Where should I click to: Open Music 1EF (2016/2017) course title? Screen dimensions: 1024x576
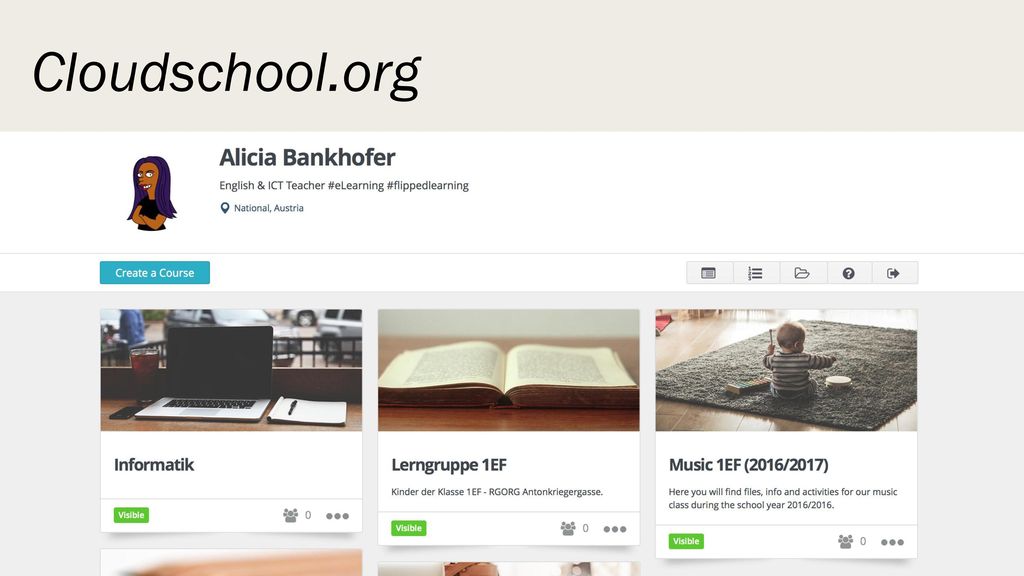pos(748,465)
